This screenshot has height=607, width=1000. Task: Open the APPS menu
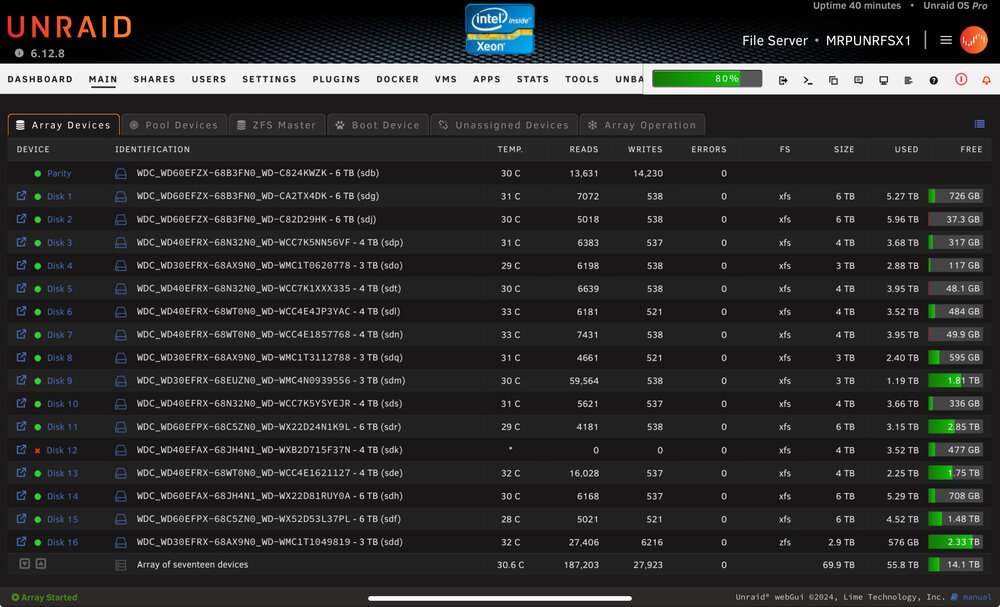tap(487, 79)
